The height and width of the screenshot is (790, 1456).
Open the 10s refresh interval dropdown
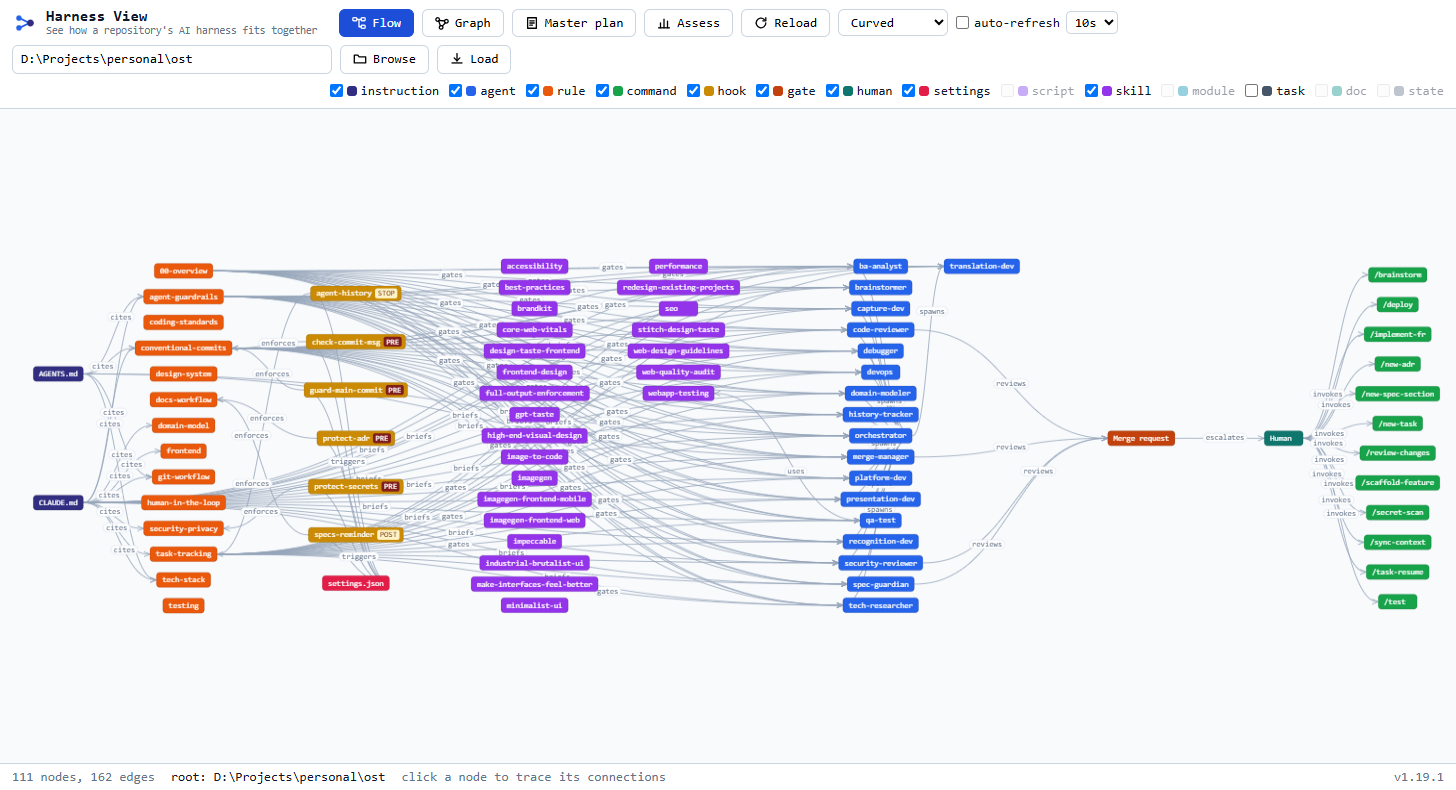coord(1092,23)
